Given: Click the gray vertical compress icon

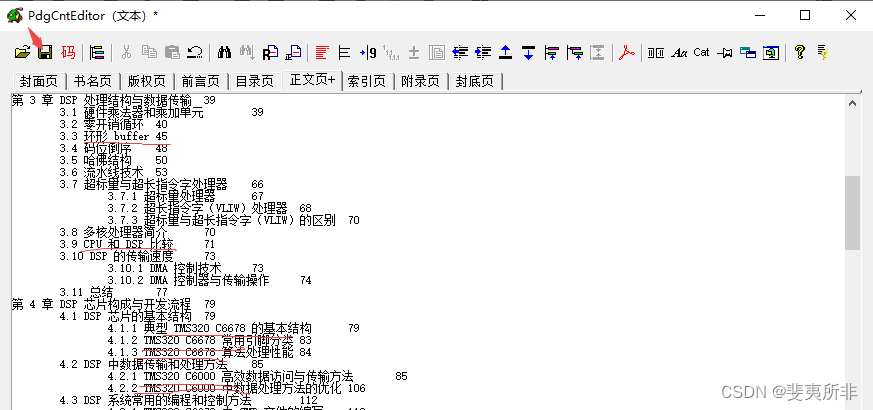Looking at the screenshot, I should coord(597,52).
